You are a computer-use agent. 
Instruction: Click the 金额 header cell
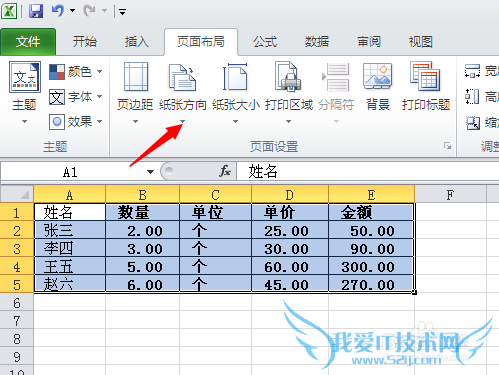point(371,212)
